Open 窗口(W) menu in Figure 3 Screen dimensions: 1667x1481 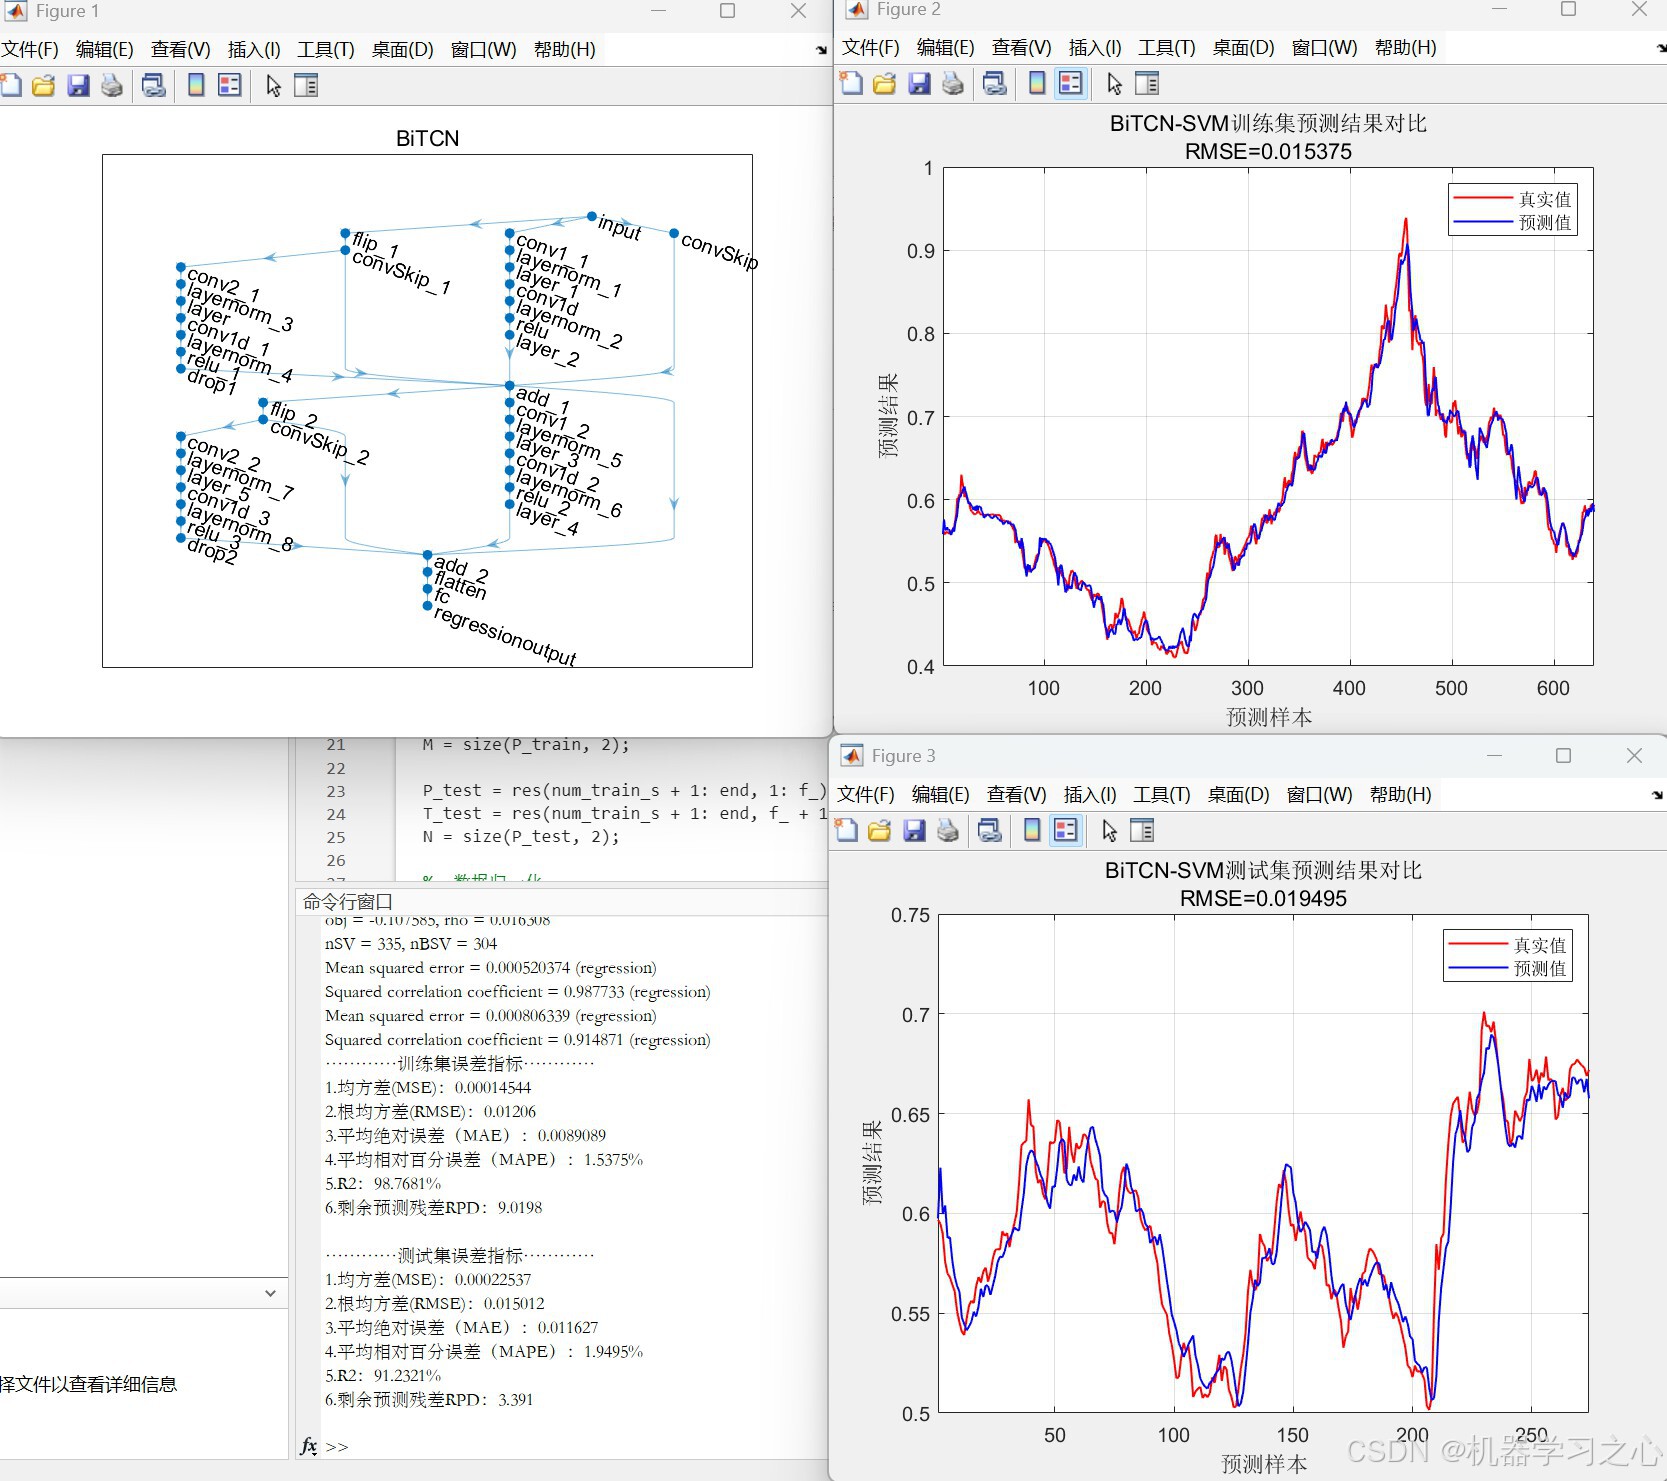coord(1319,795)
